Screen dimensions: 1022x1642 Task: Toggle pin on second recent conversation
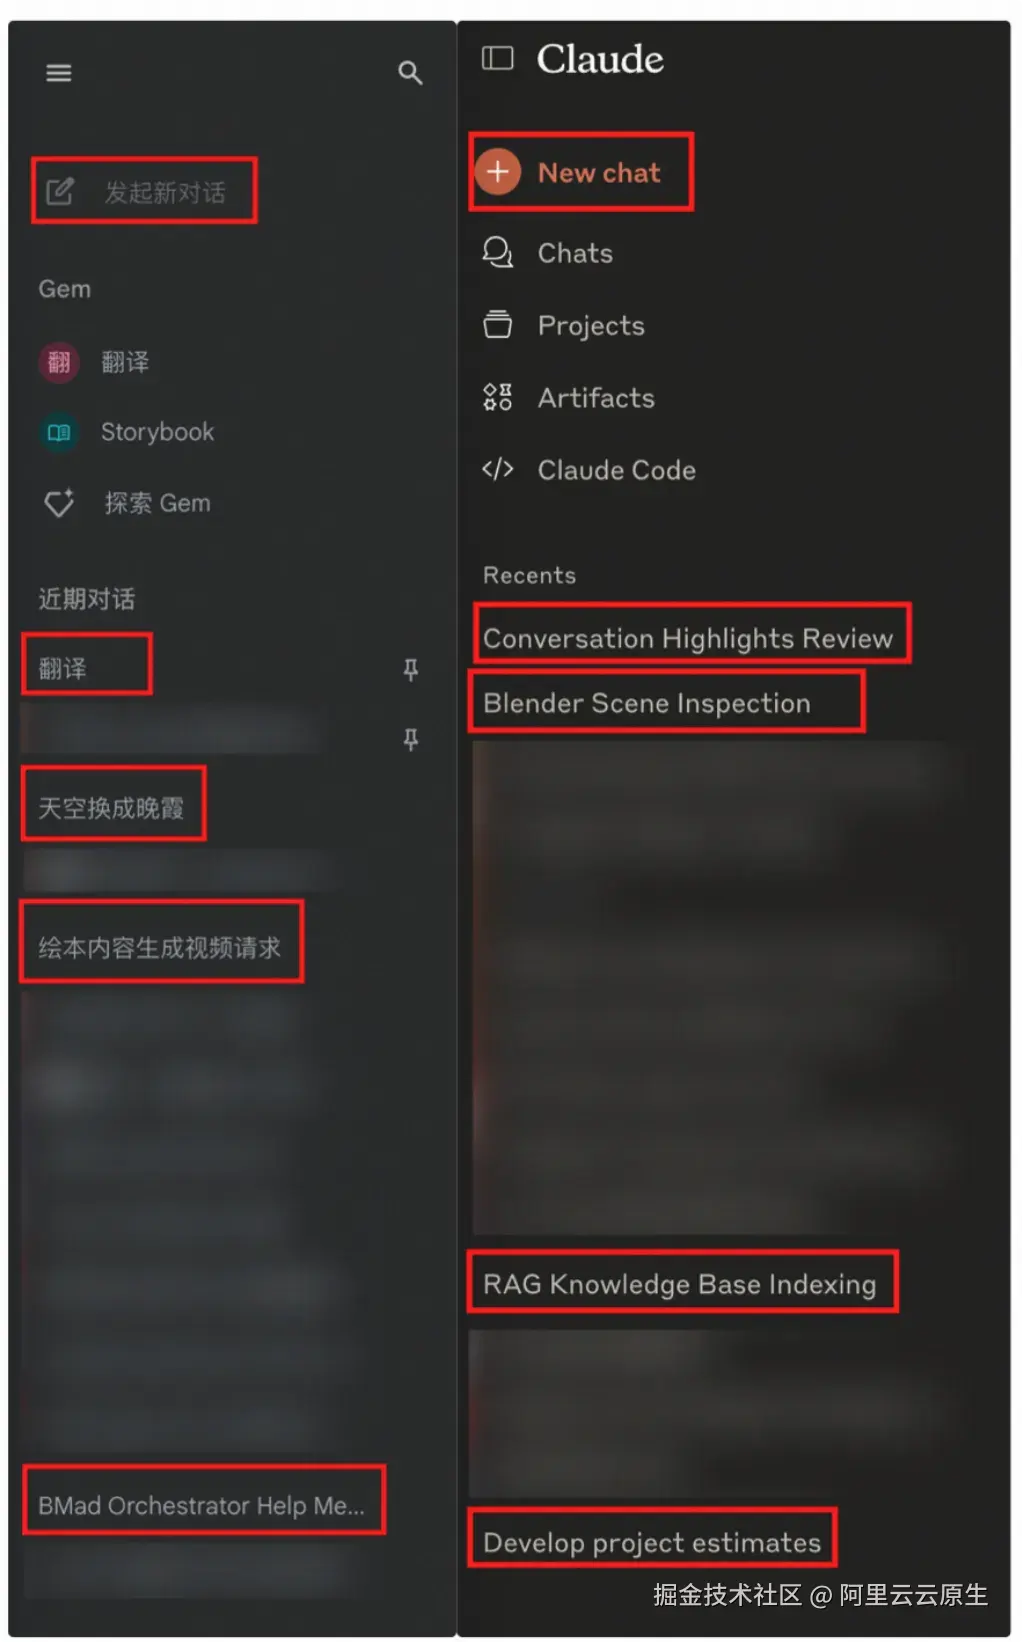pos(410,739)
